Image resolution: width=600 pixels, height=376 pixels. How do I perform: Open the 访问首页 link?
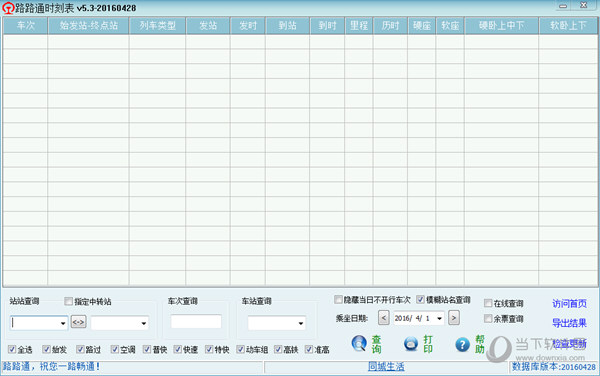(569, 304)
